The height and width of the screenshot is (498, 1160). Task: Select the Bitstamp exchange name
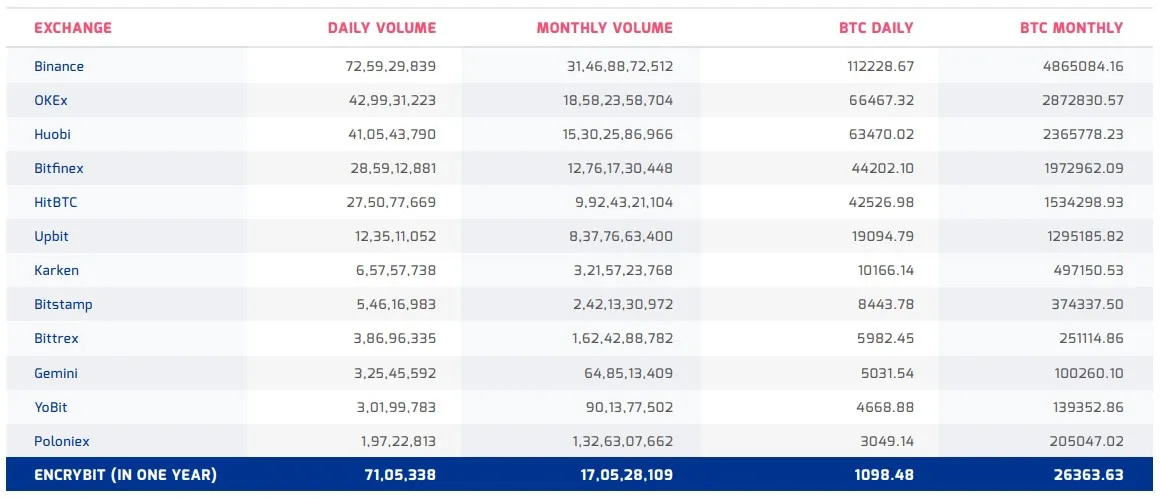click(63, 304)
